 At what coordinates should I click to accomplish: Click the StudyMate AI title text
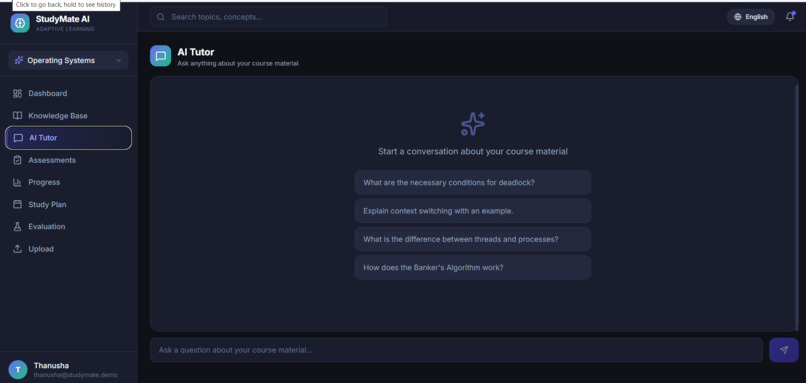click(x=63, y=19)
